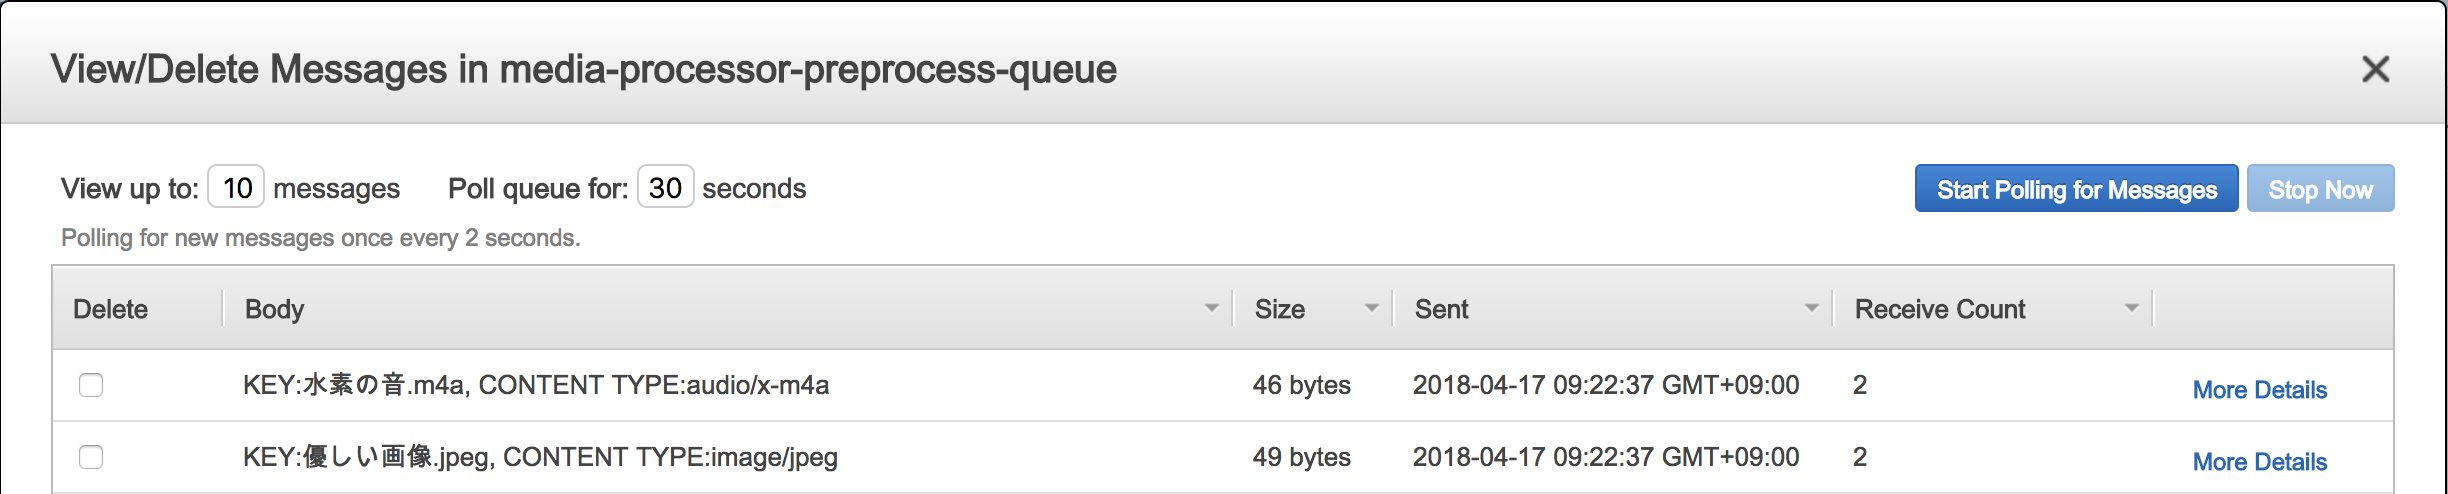Sort by the Body column header
The height and width of the screenshot is (494, 2448).
[x=275, y=309]
